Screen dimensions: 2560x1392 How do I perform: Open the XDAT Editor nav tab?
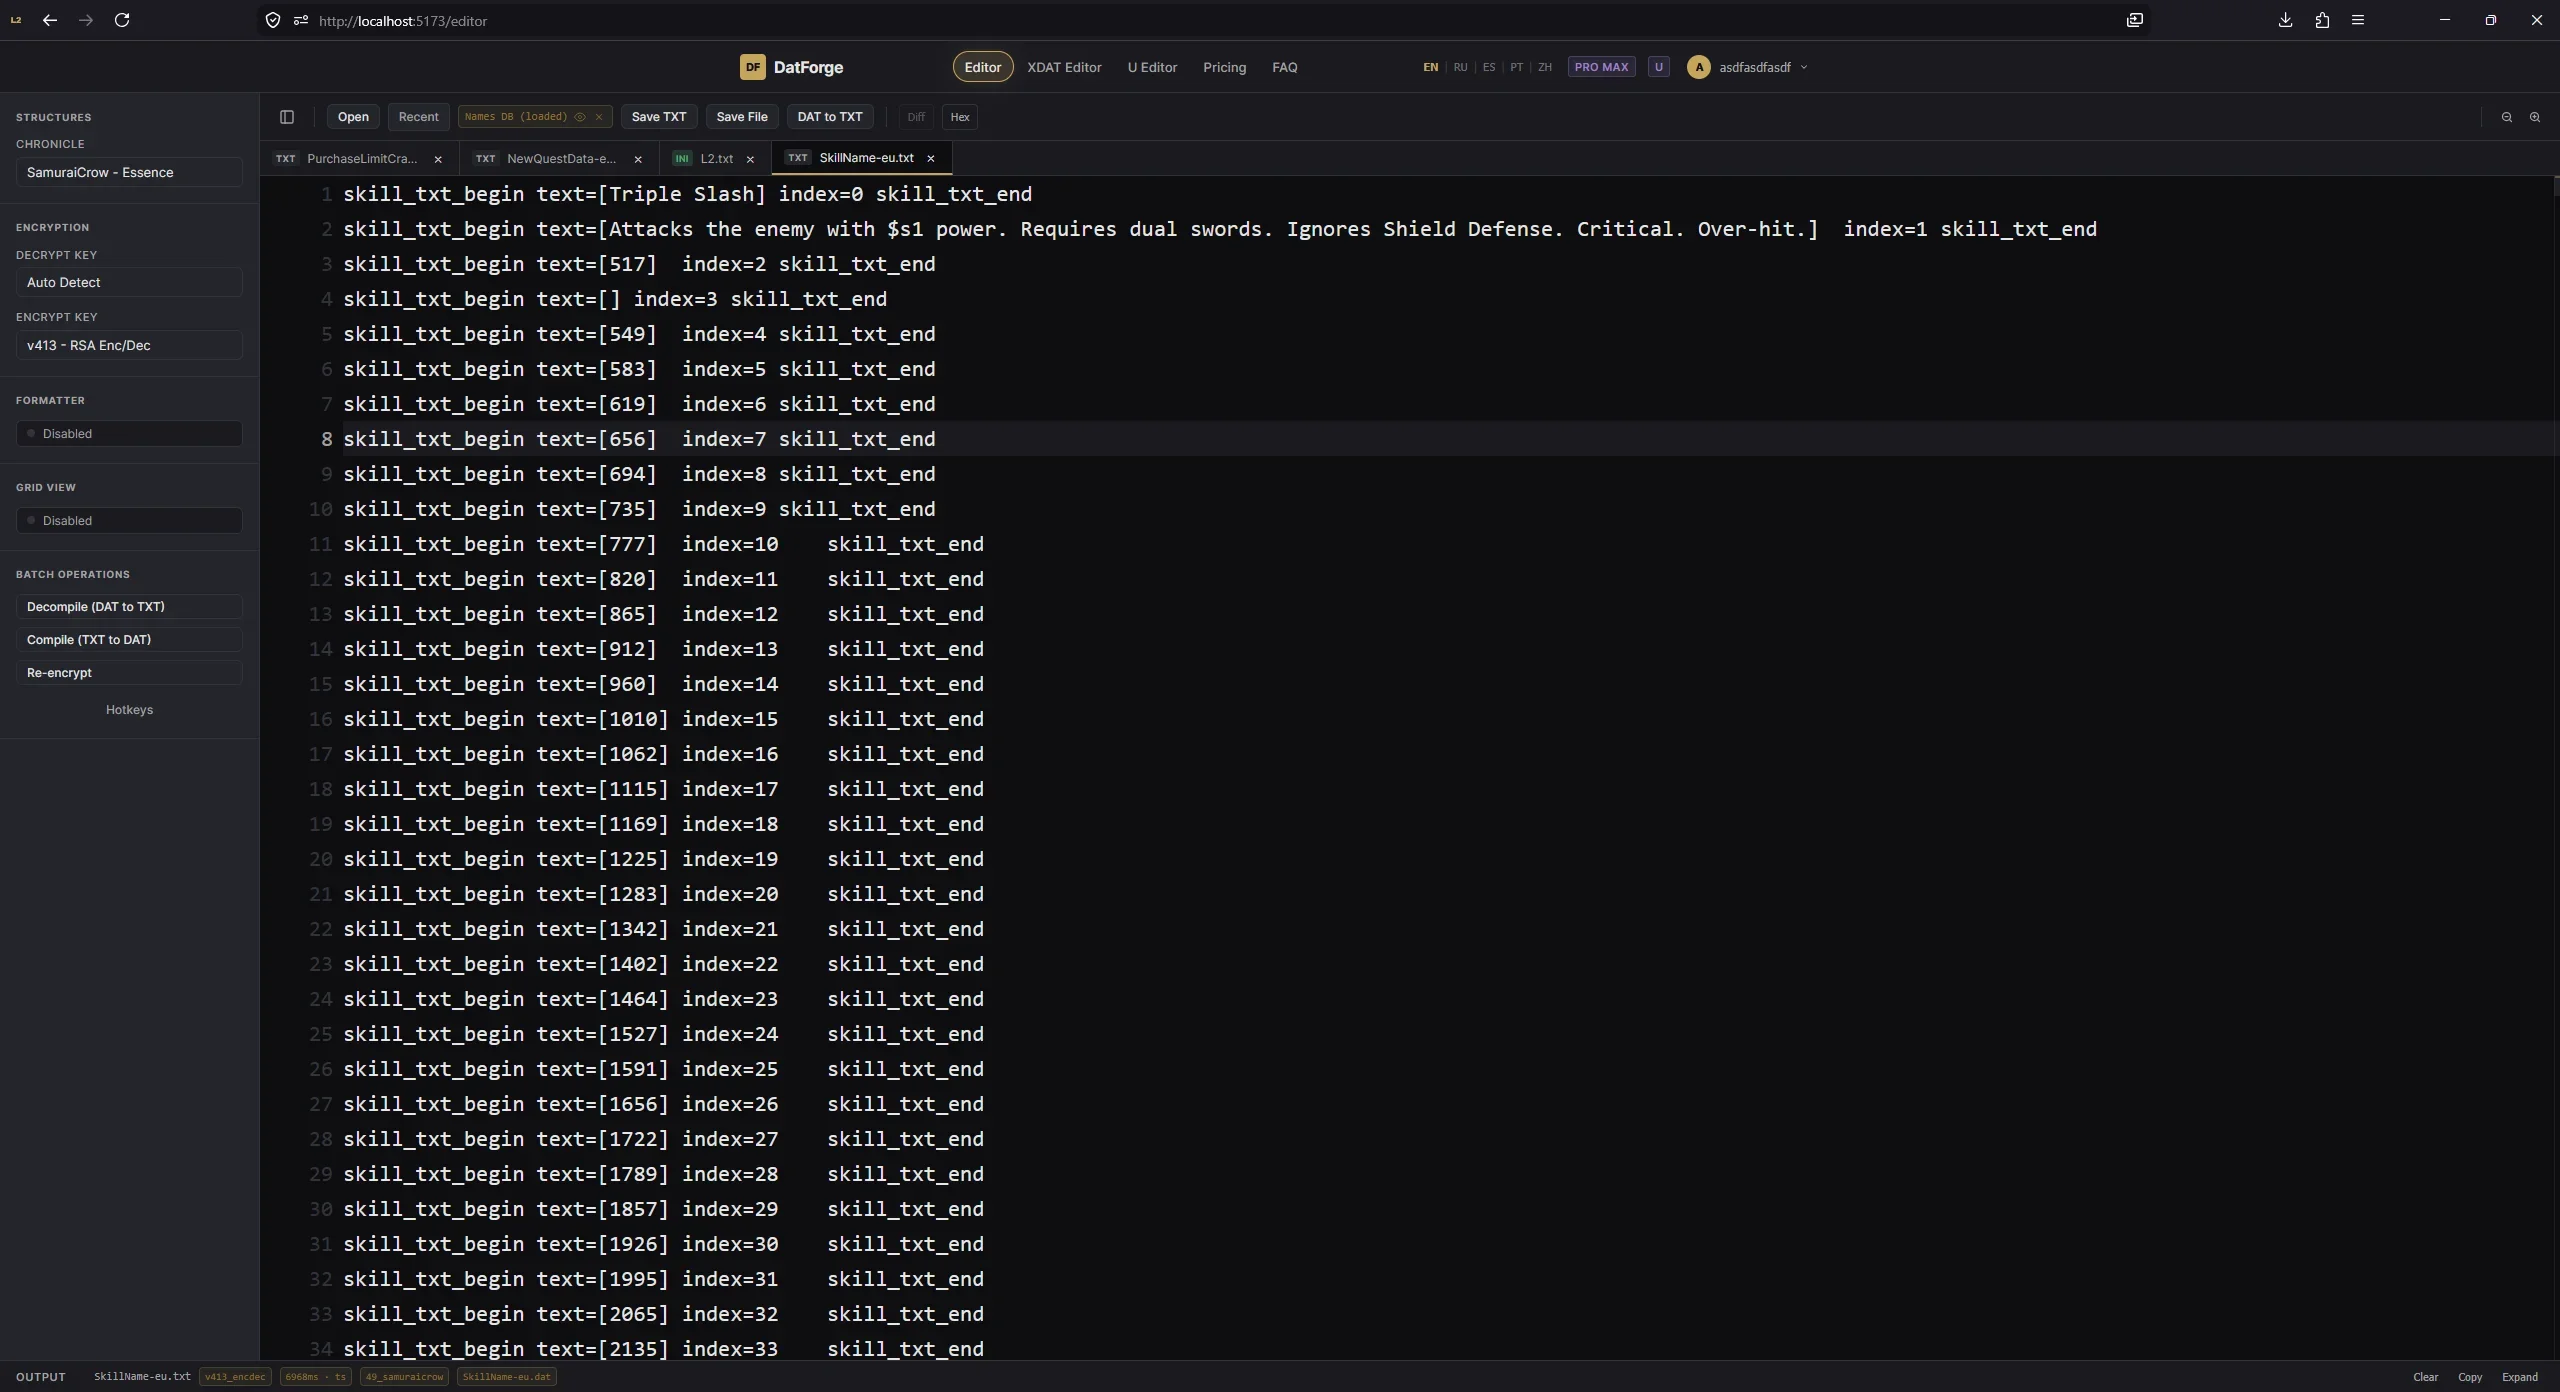[1064, 67]
